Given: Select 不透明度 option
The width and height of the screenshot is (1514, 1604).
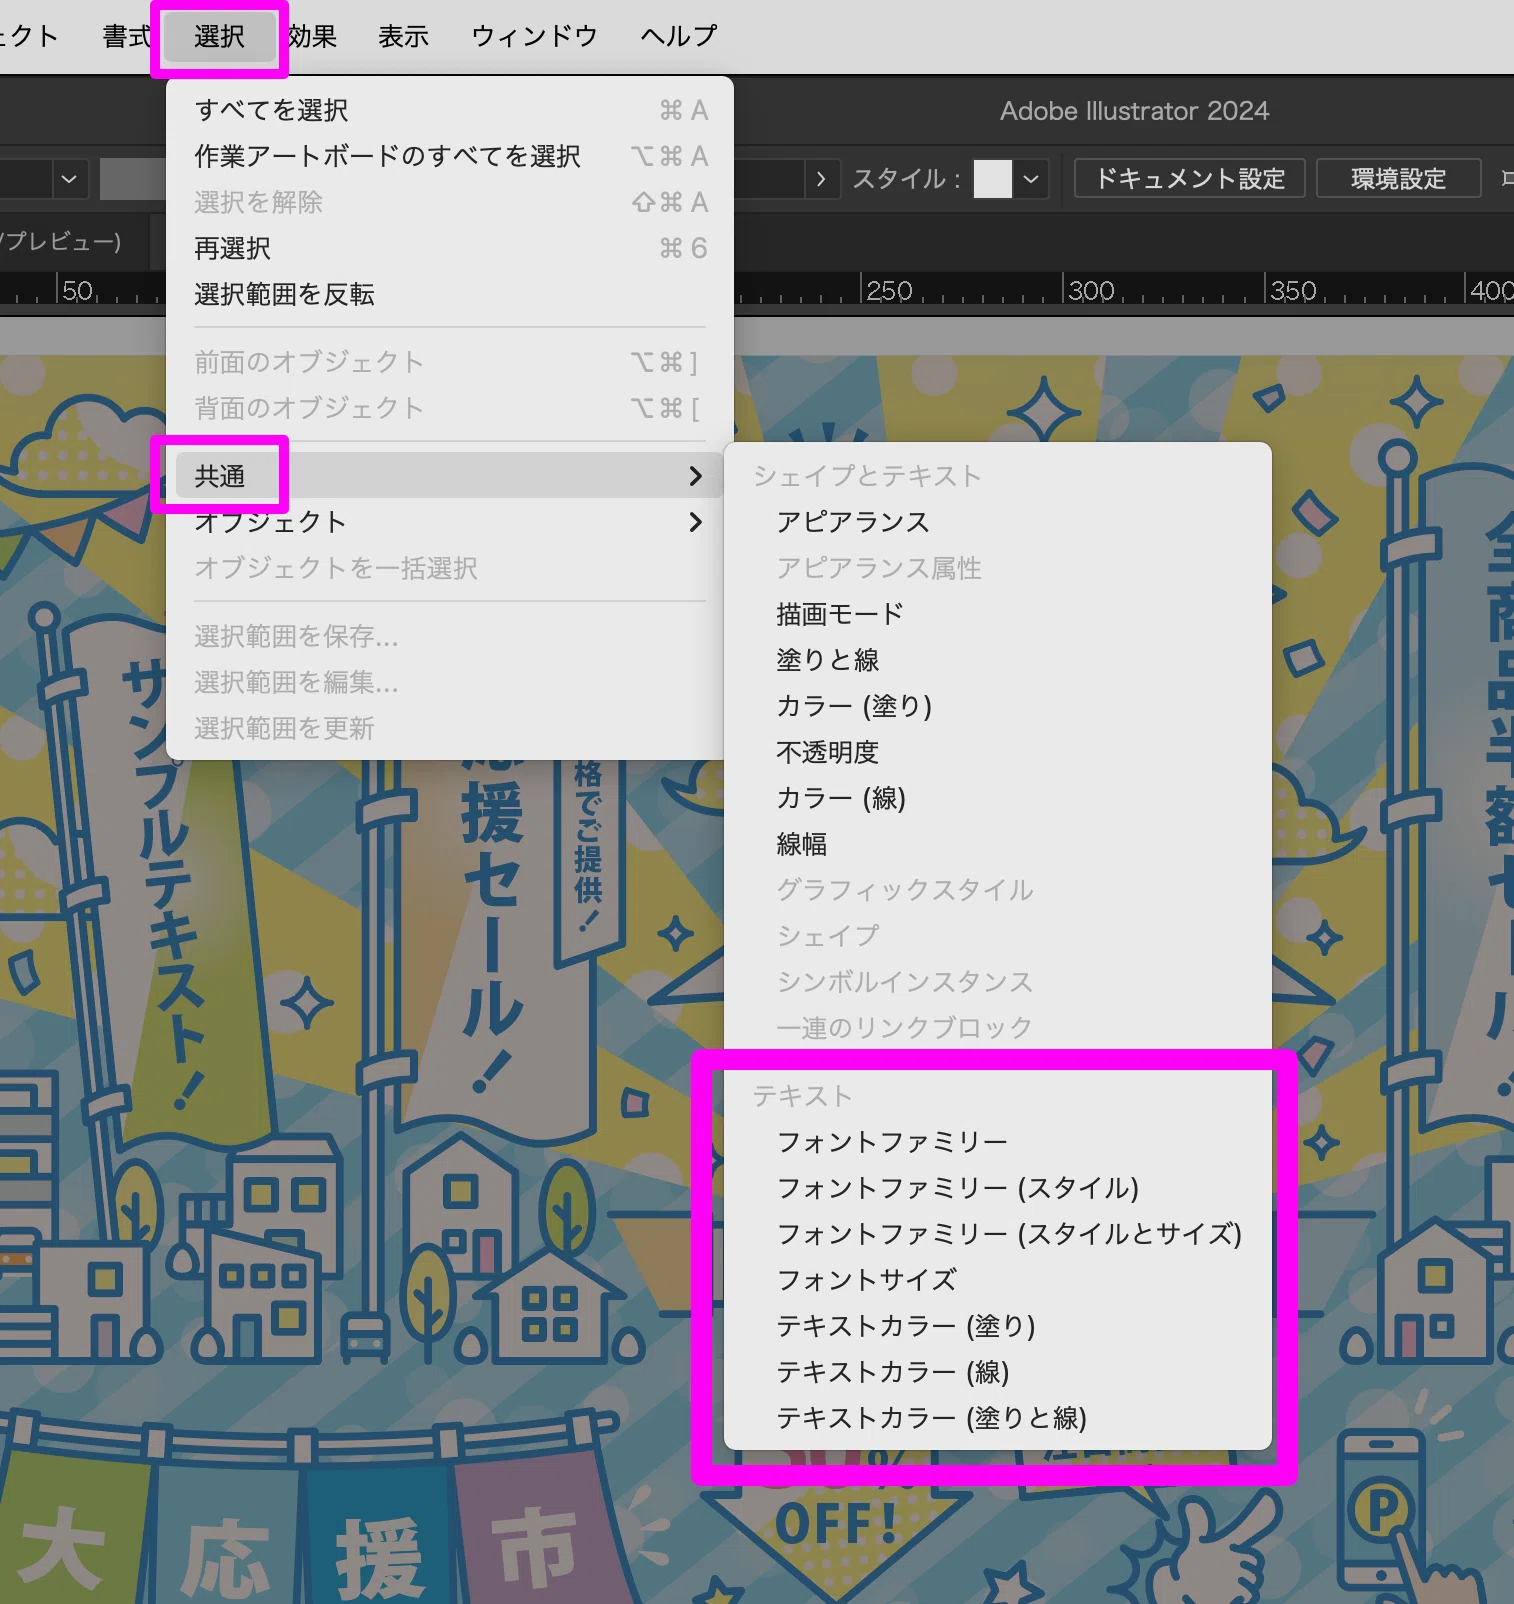Looking at the screenshot, I should 998,752.
